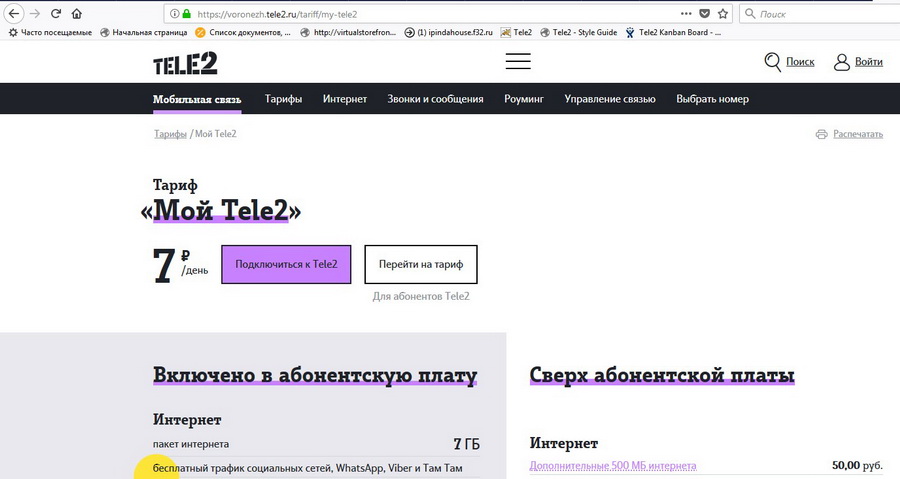Click the green padlock security icon
Screen dimensions: 900x479
(186, 14)
